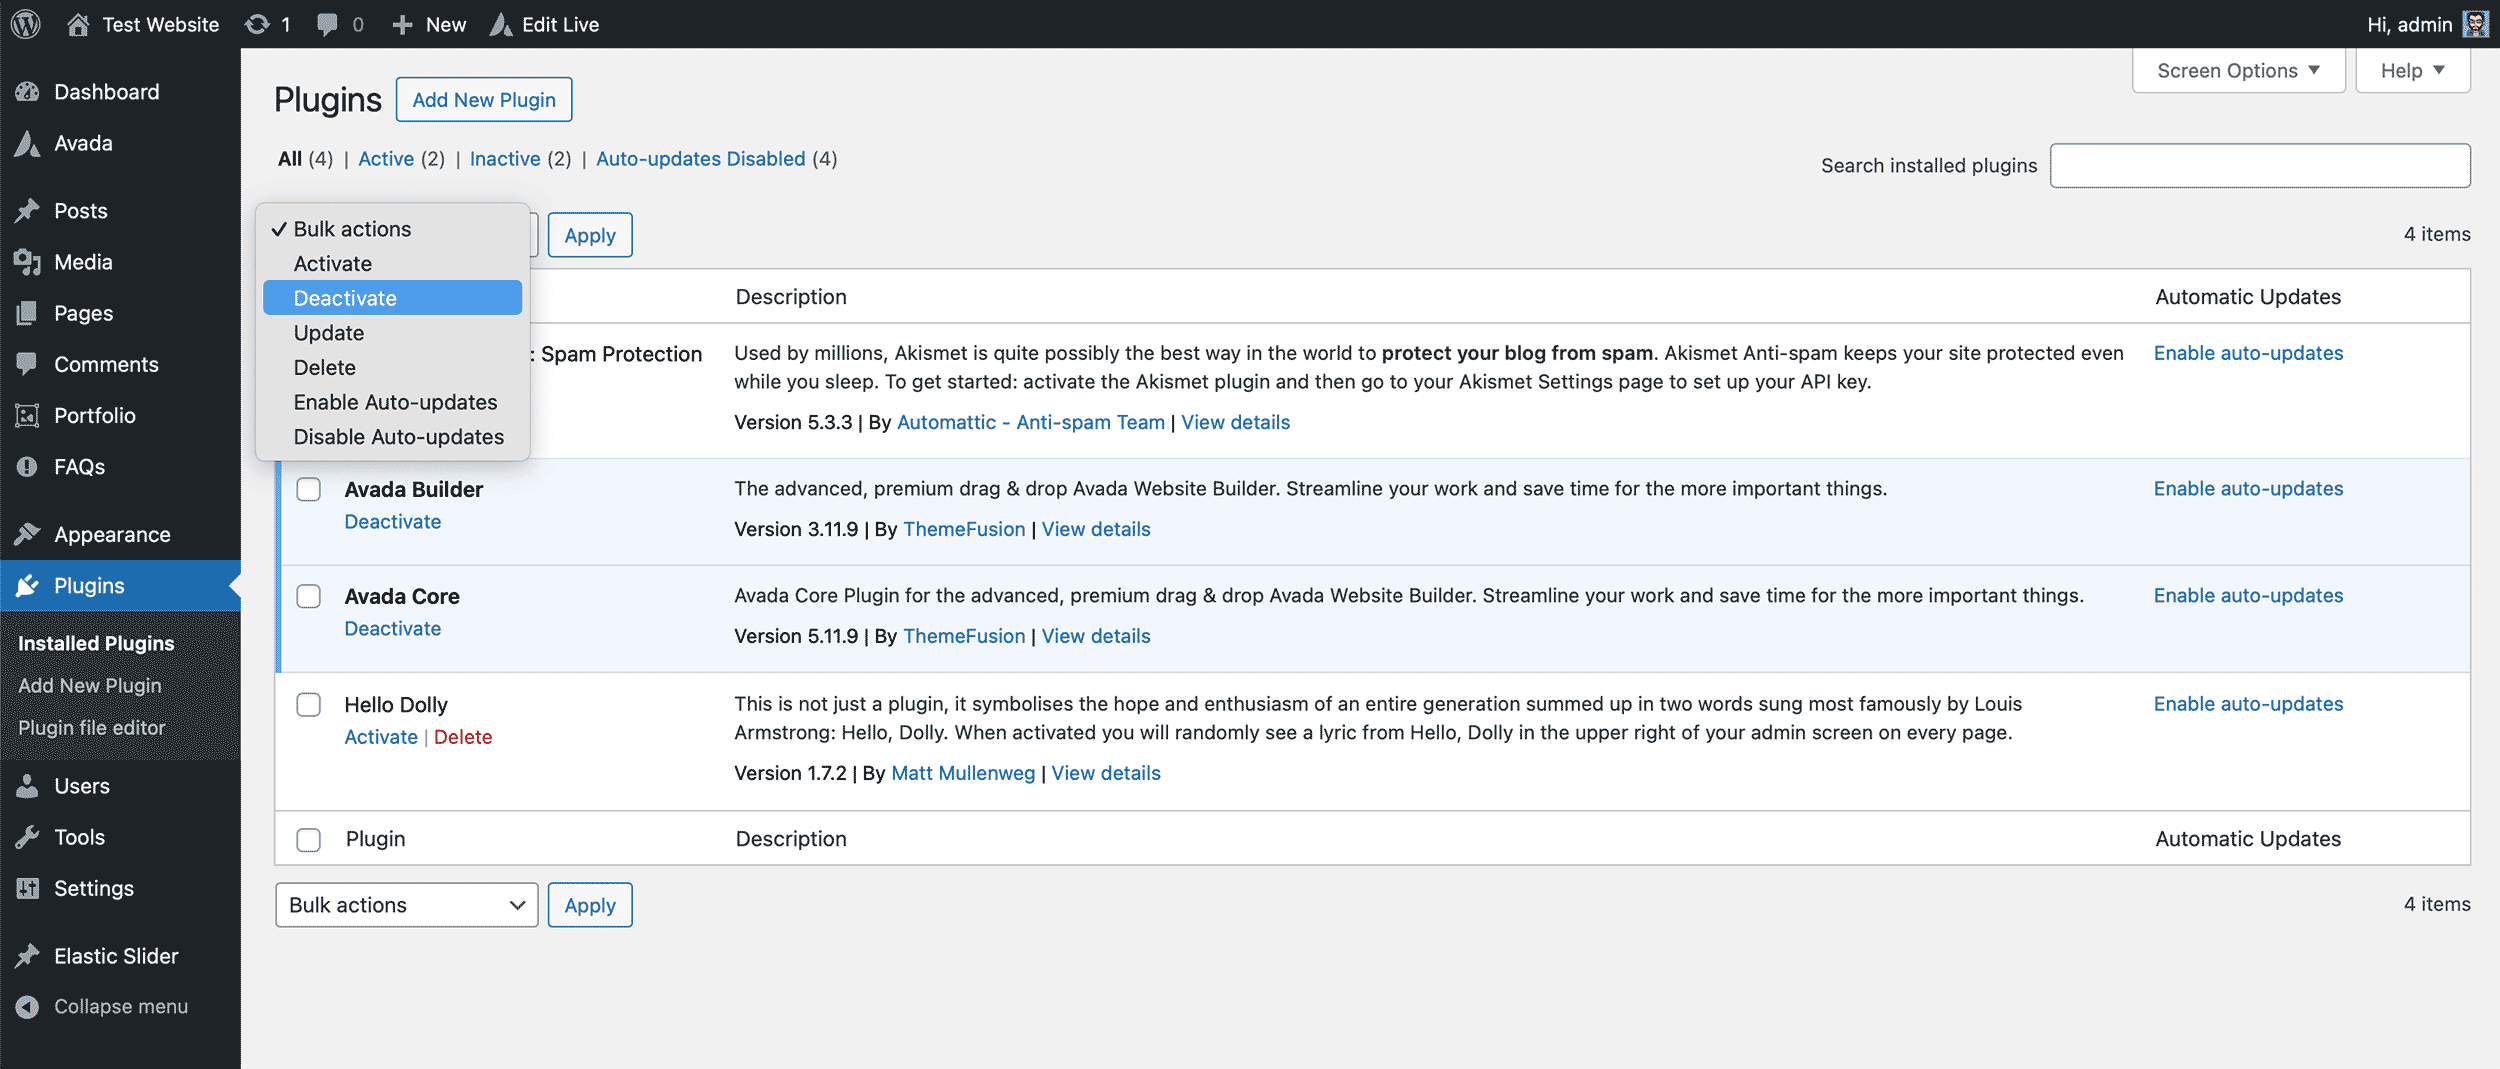Viewport: 2500px width, 1069px height.
Task: Tick the Avada Builder checkbox
Action: click(309, 489)
